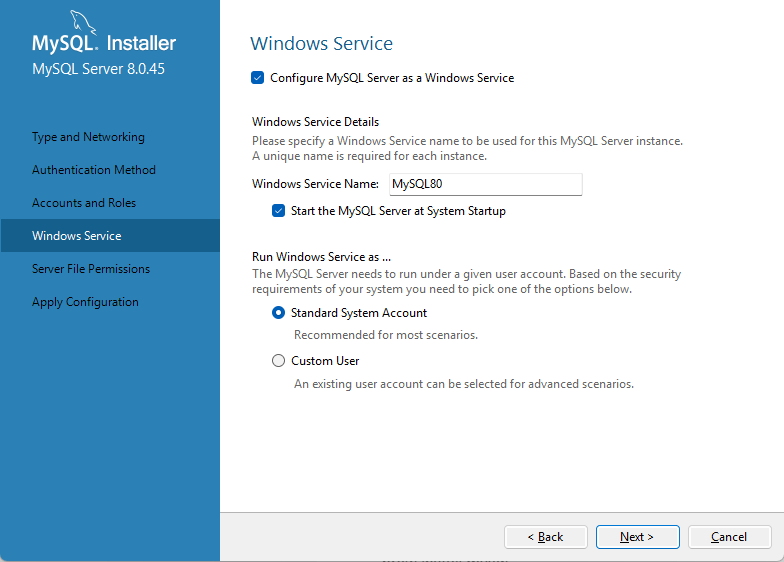Go to the Apply Configuration step
The image size is (784, 562).
(86, 302)
